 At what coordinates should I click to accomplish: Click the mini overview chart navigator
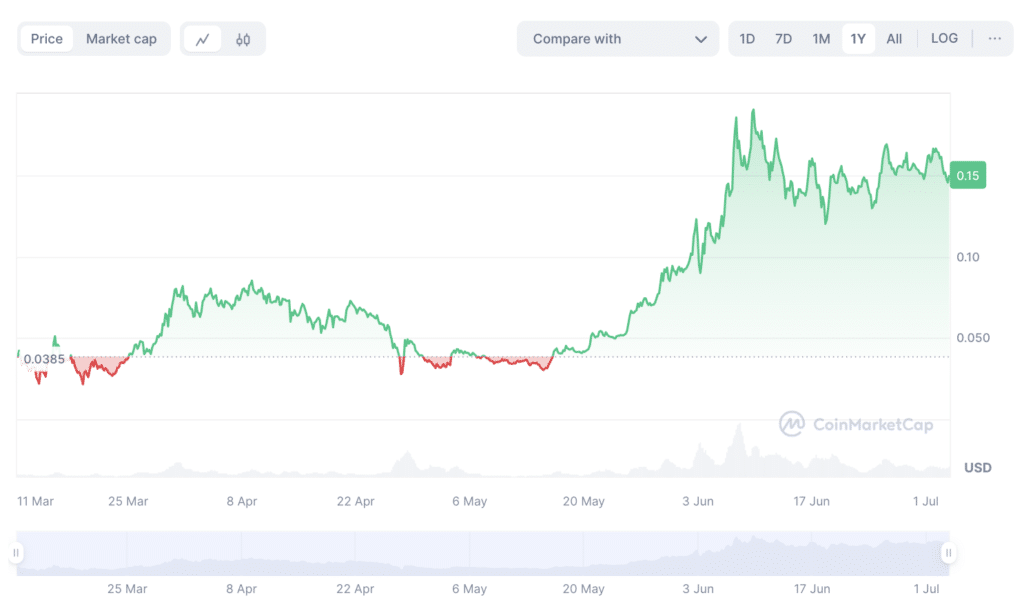tap(482, 553)
